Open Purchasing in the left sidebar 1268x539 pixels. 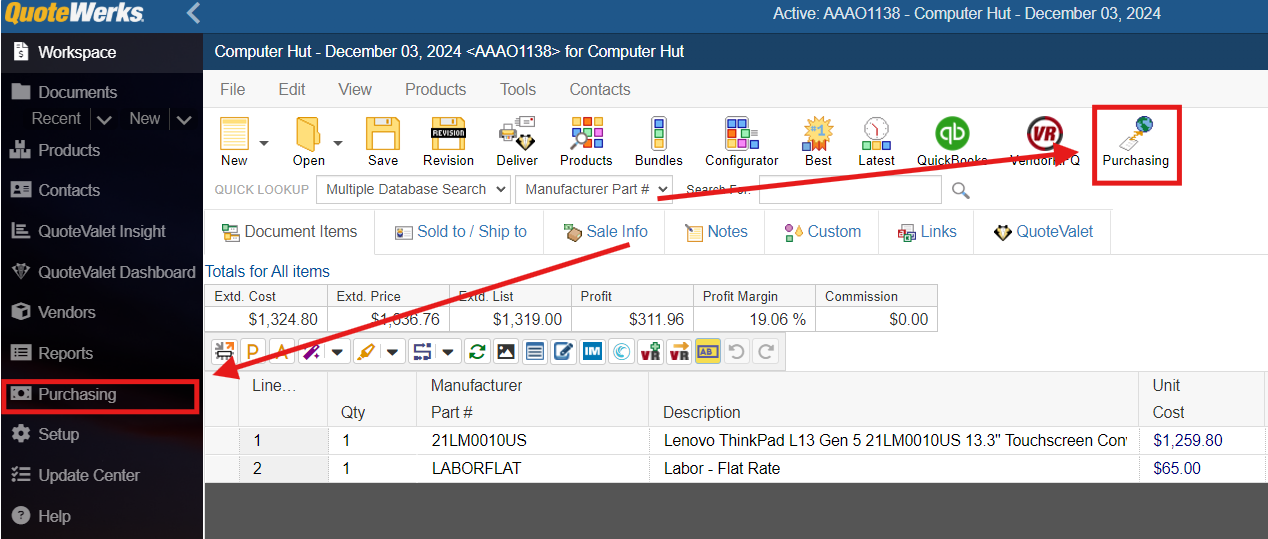tap(77, 394)
